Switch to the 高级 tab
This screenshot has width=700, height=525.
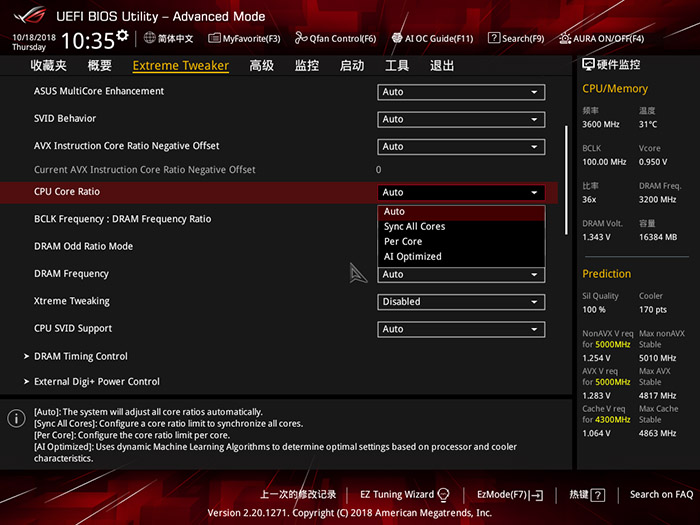point(261,66)
